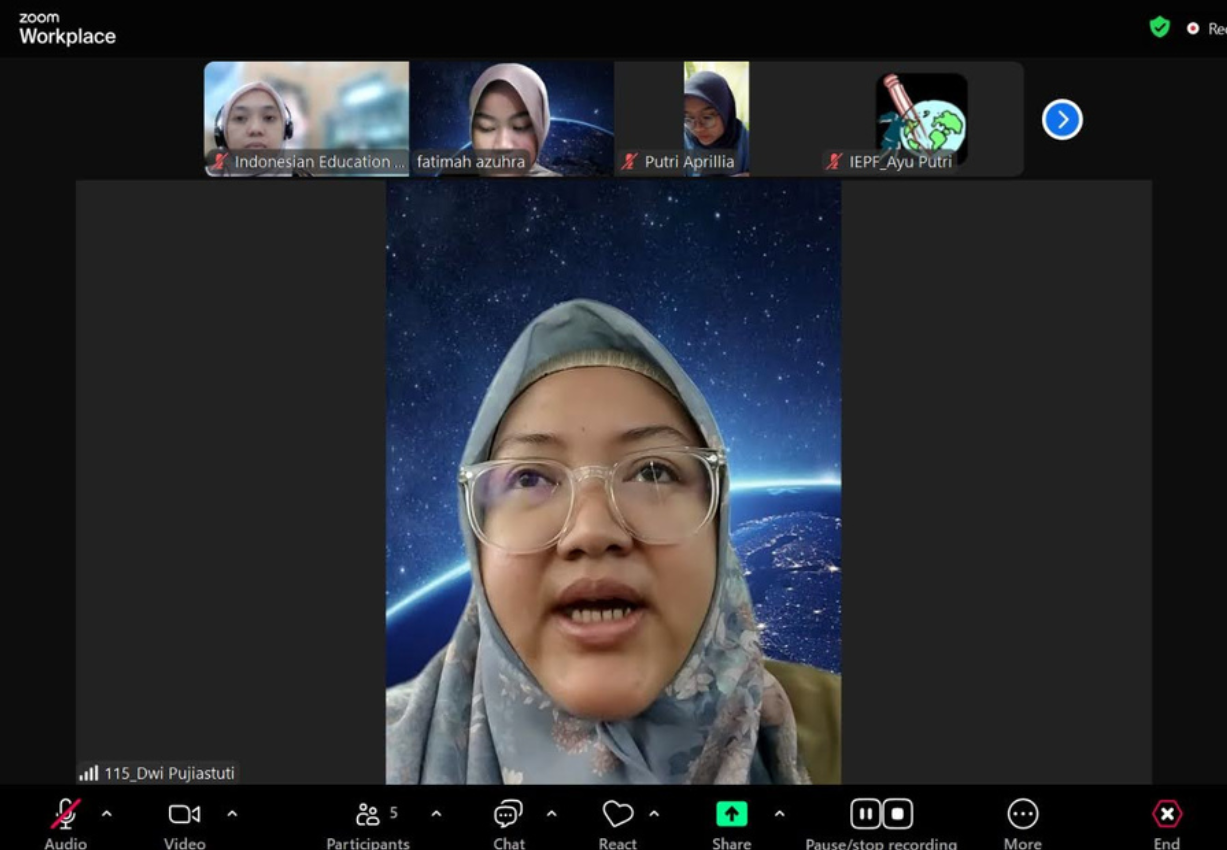Toggle the Video camera button

(x=184, y=815)
